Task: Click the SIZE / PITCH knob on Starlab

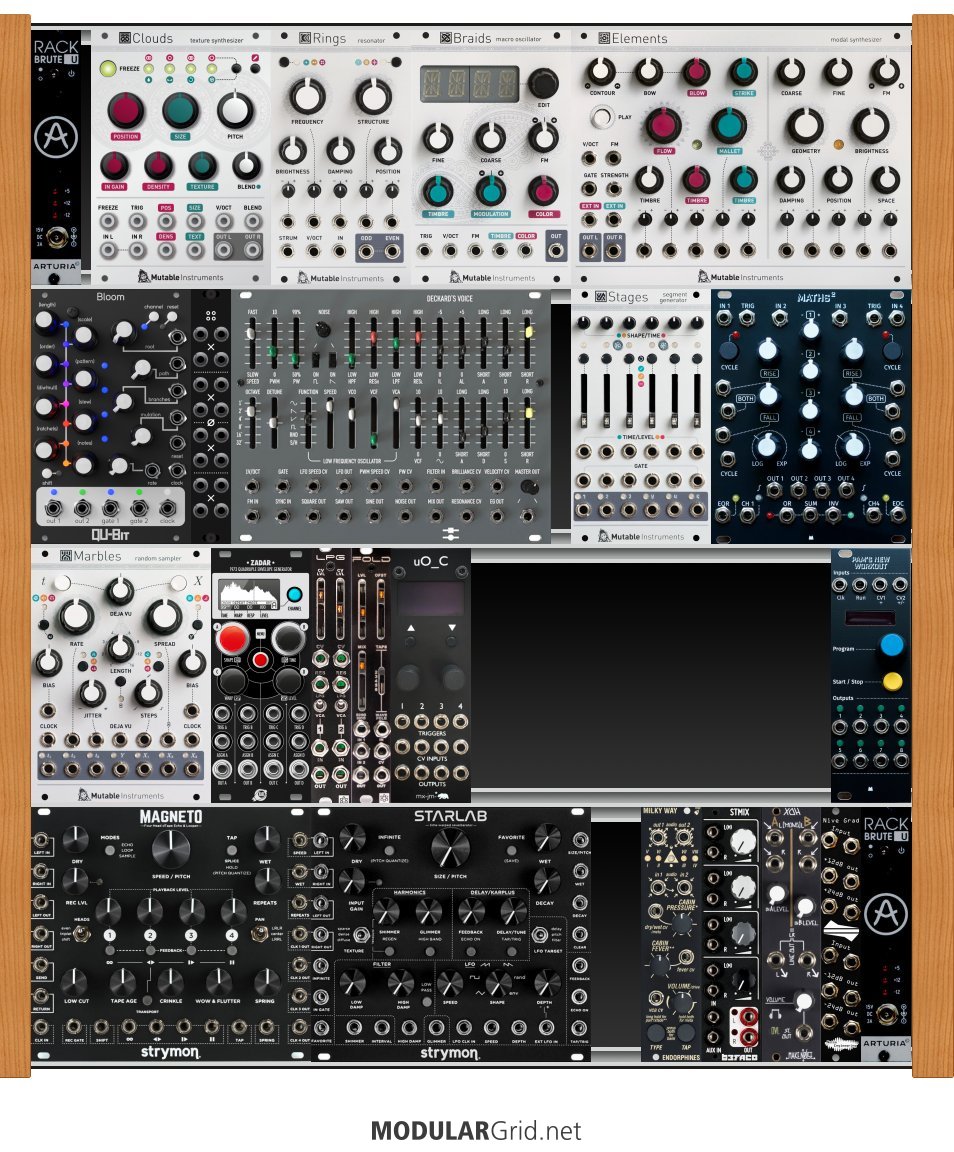Action: [449, 849]
